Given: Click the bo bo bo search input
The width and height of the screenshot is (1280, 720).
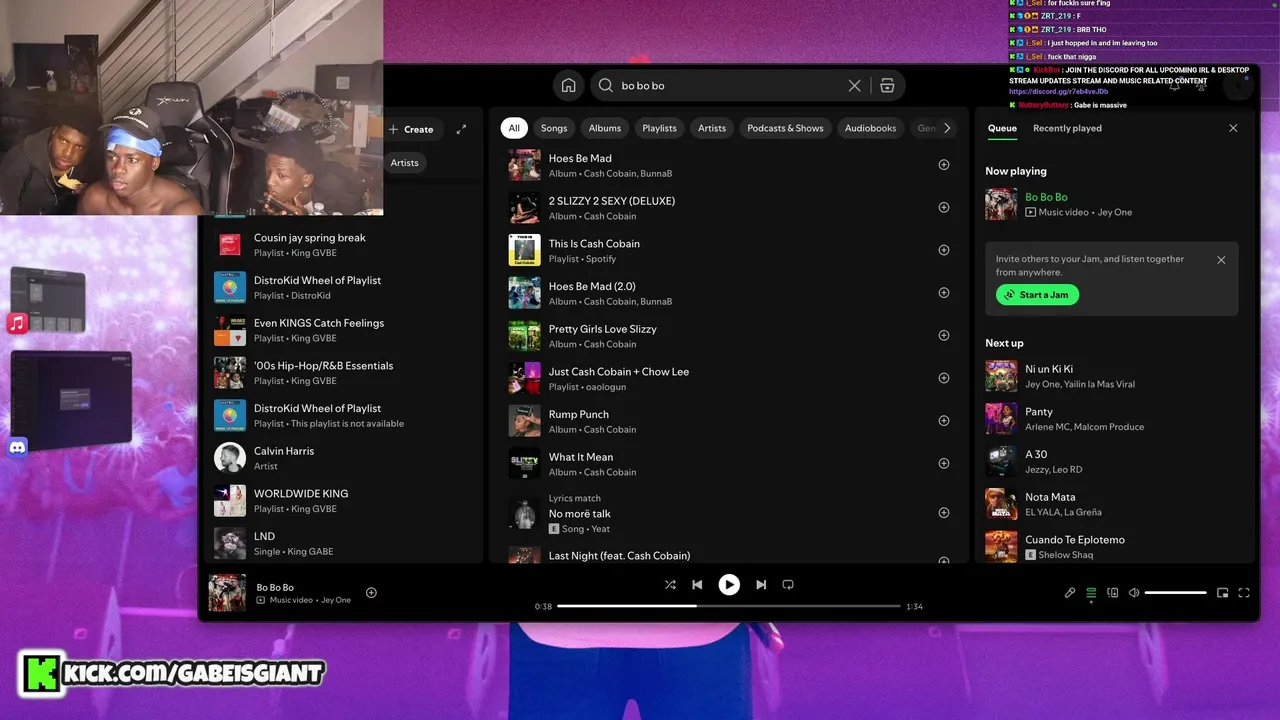Looking at the screenshot, I should click(728, 86).
